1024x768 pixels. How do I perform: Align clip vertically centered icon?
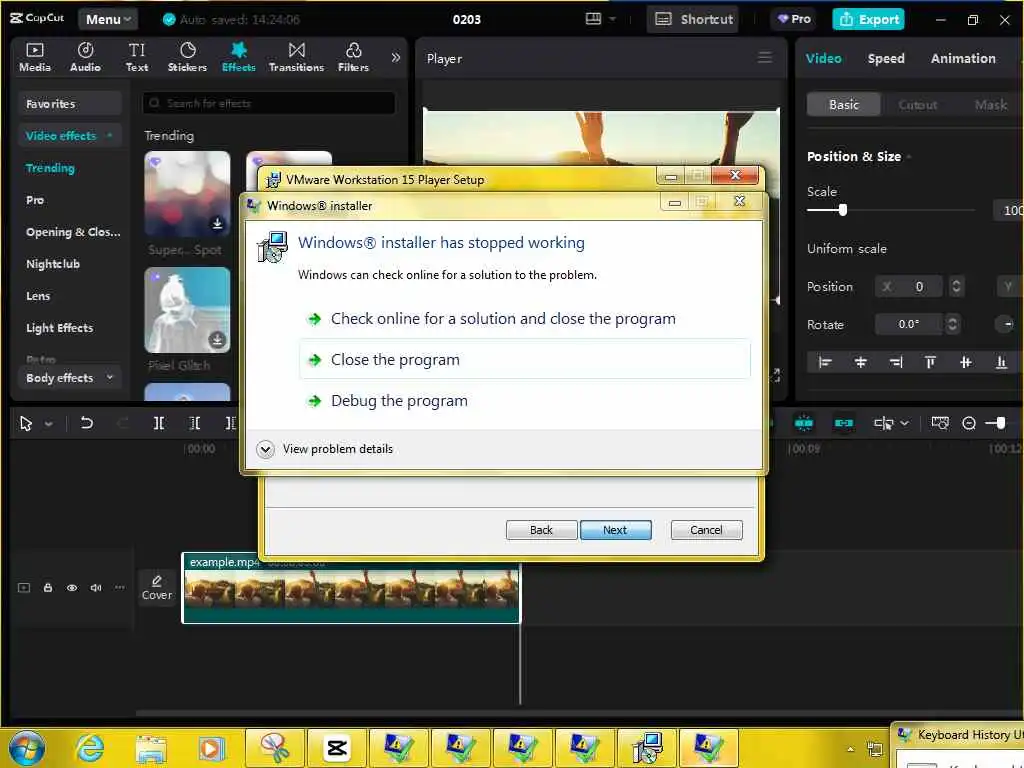[965, 362]
